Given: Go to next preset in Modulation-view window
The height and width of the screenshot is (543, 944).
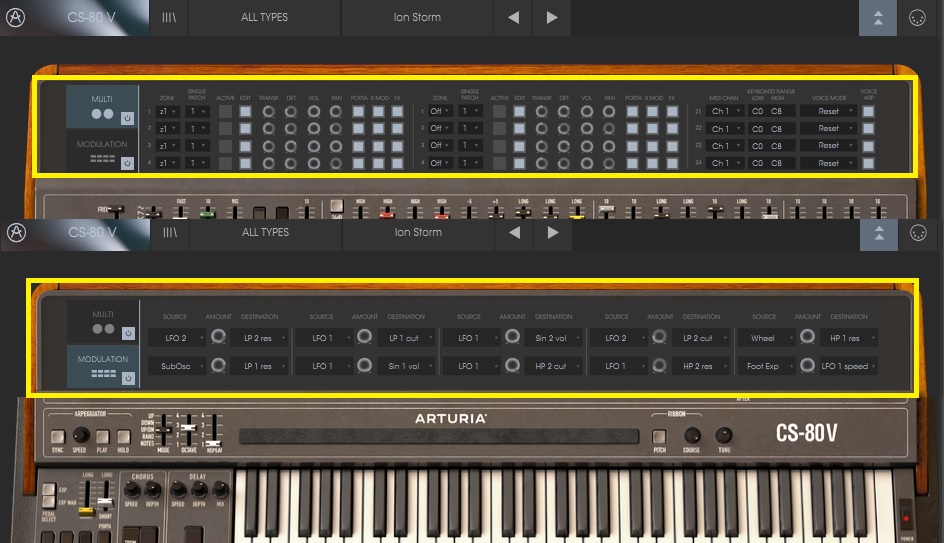Looking at the screenshot, I should 553,232.
